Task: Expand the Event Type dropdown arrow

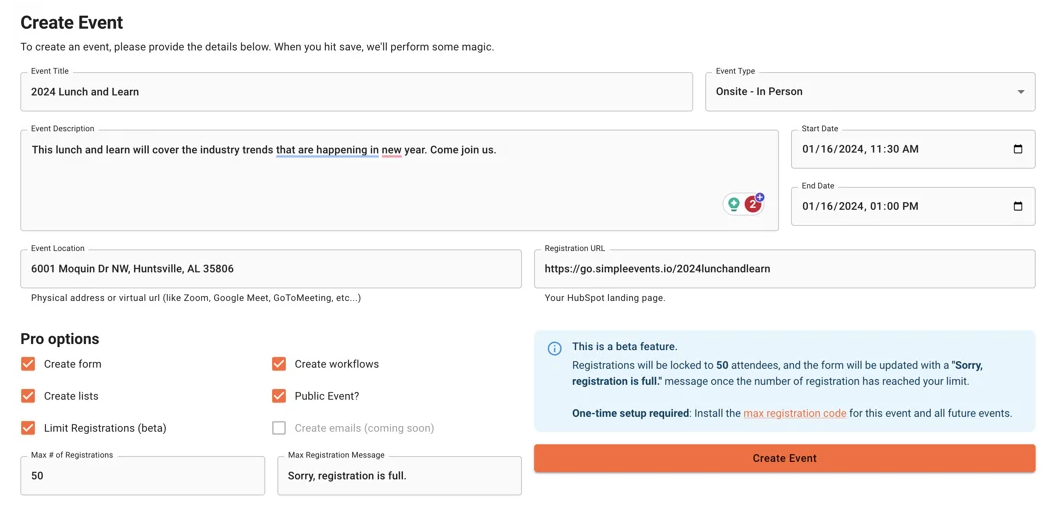Action: (x=1020, y=92)
